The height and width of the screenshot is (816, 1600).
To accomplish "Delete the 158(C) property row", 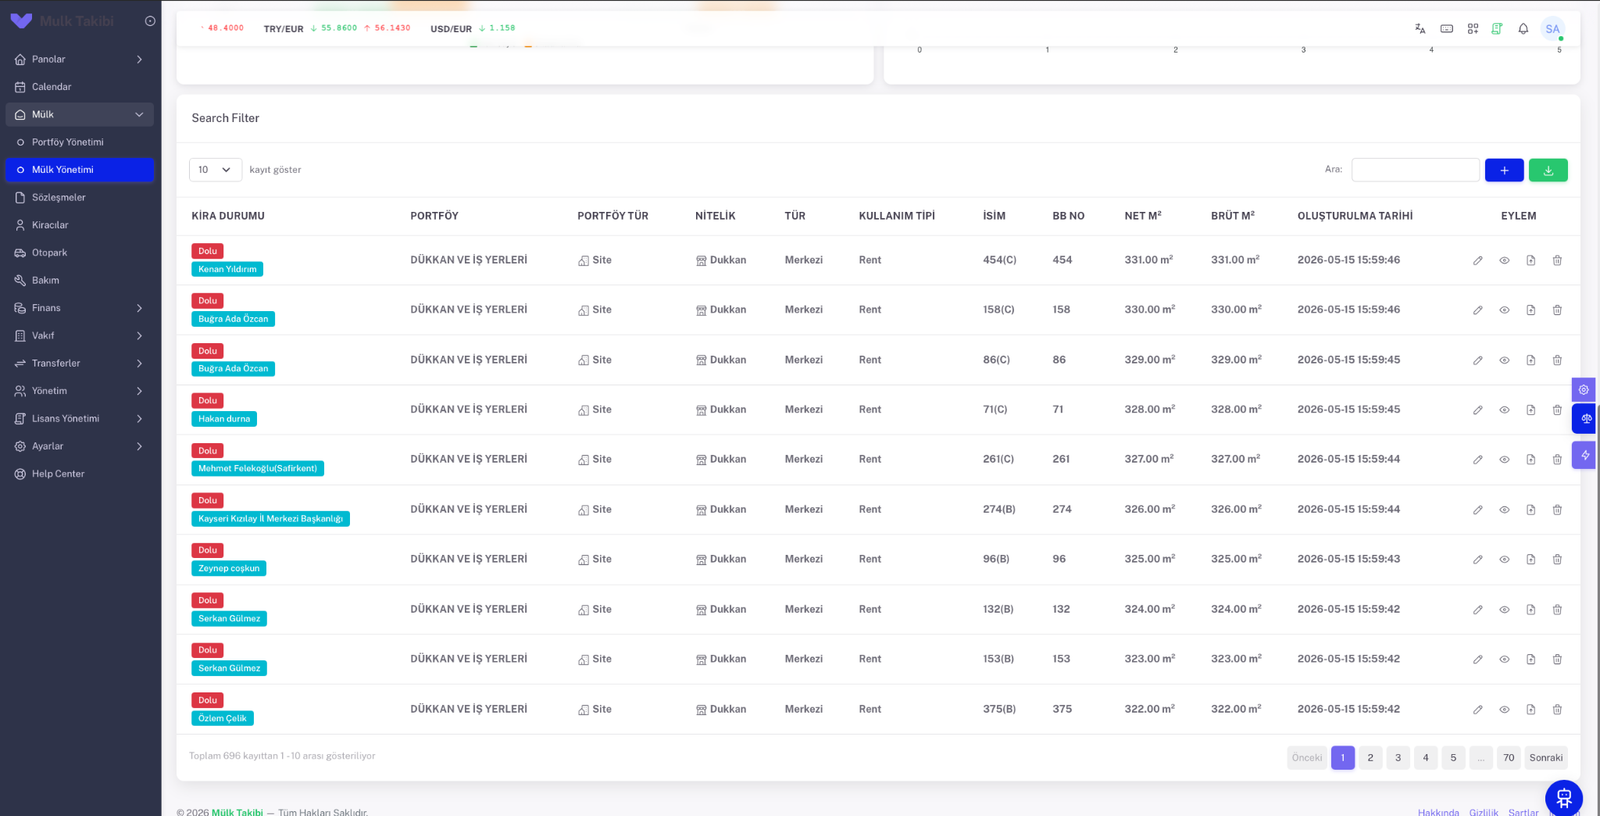I will point(1557,310).
